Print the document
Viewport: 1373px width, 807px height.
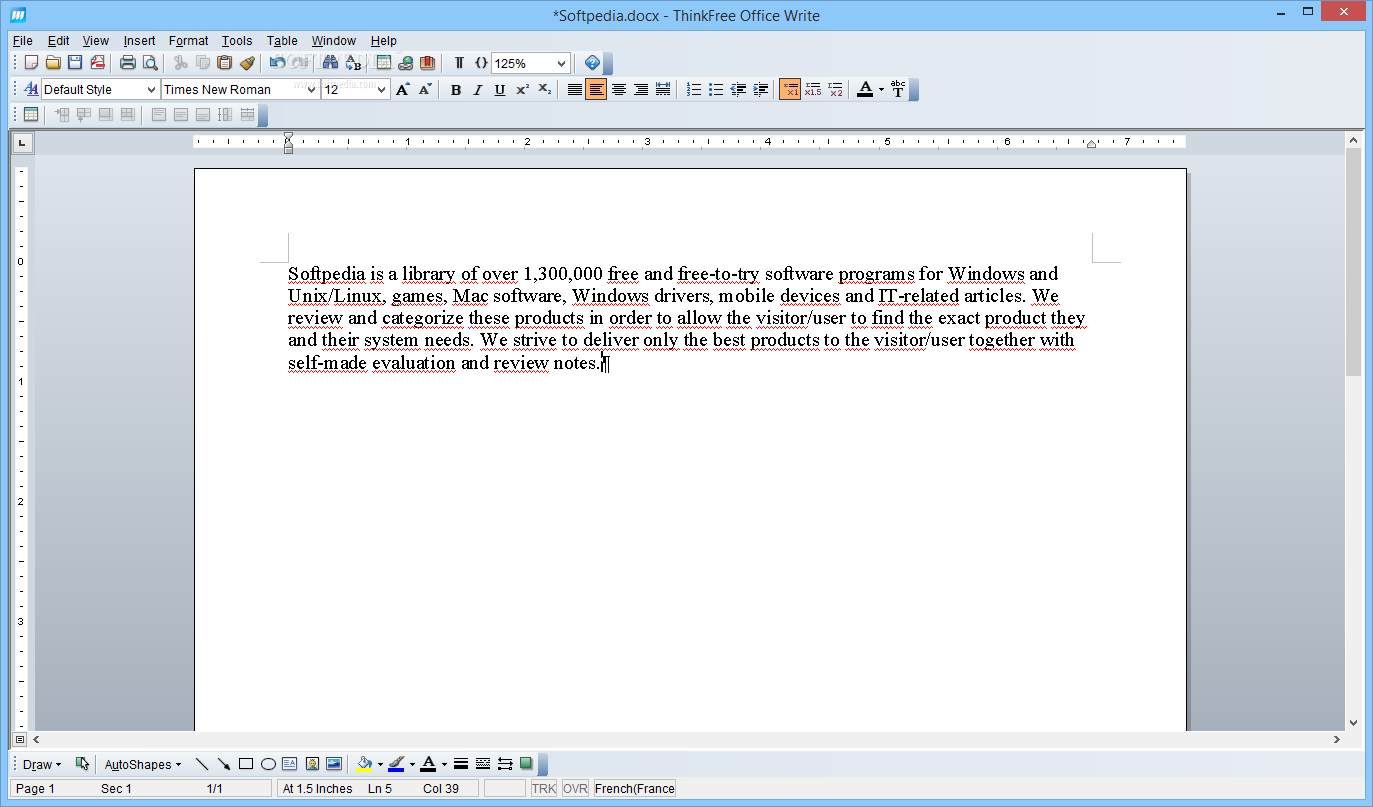[128, 63]
